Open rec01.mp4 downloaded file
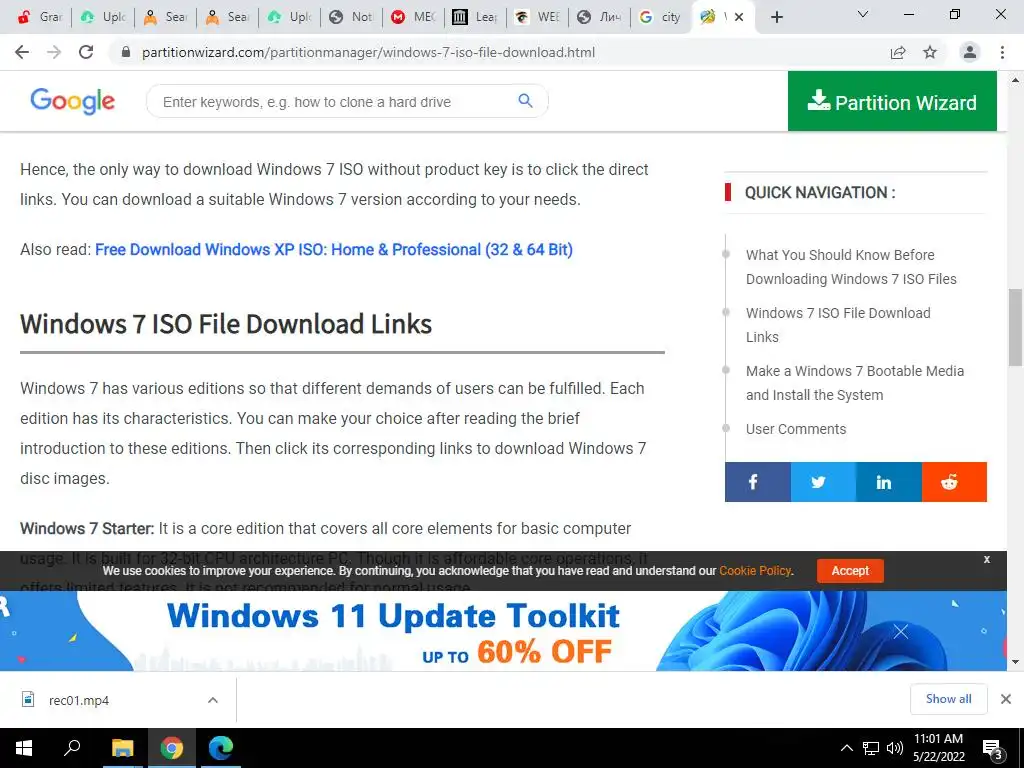The image size is (1024, 768). (78, 700)
